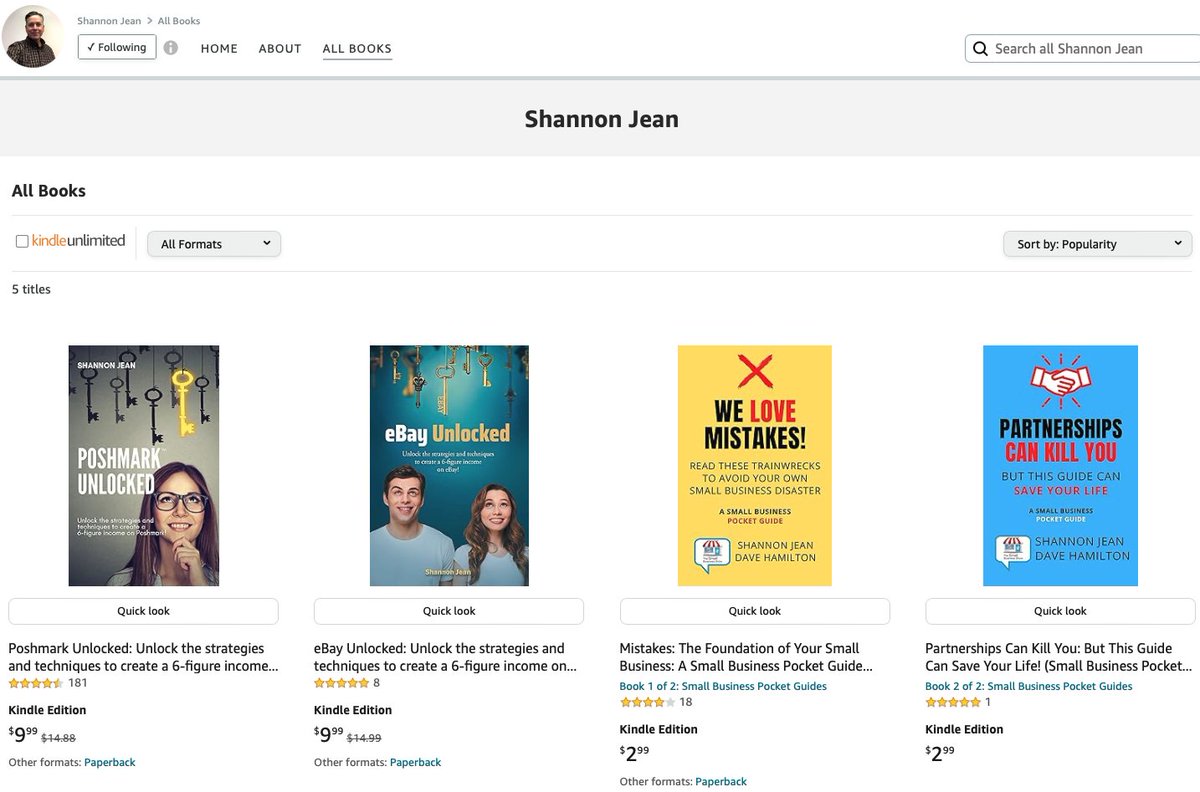Click the $2.99 price of Partnerships book

coord(940,754)
